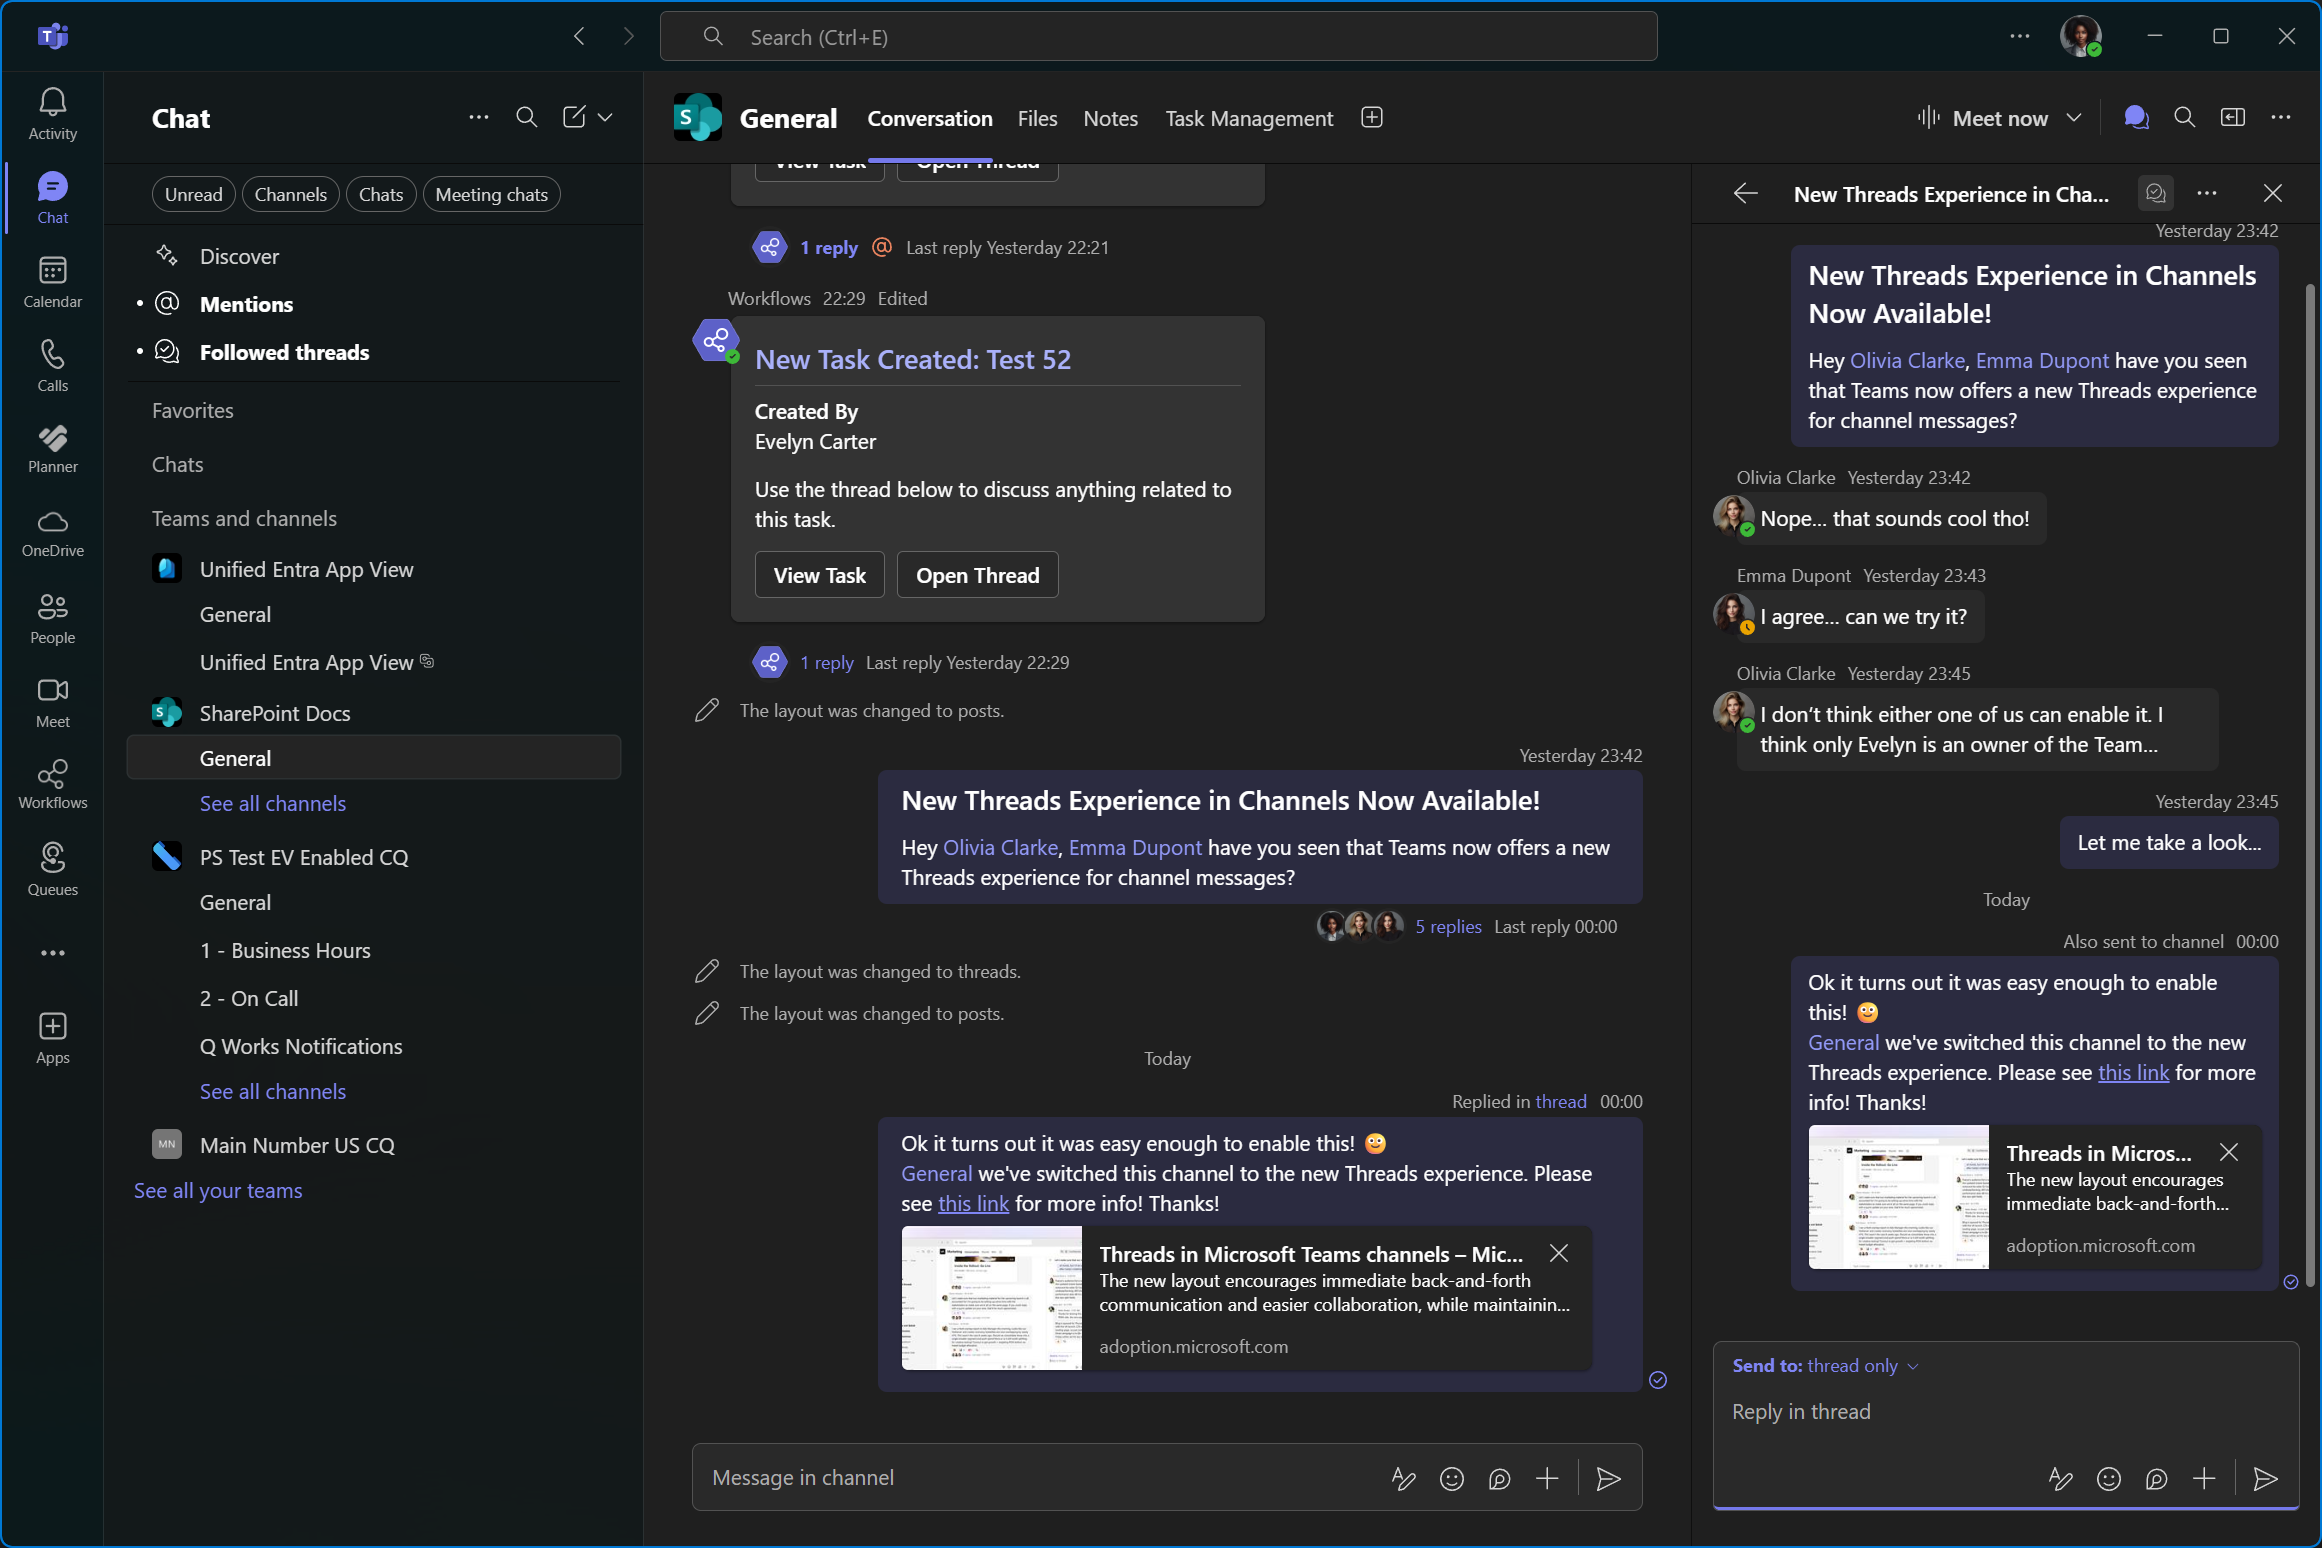Open Followed threads in chat list
2322x1548 pixels.
click(x=284, y=352)
